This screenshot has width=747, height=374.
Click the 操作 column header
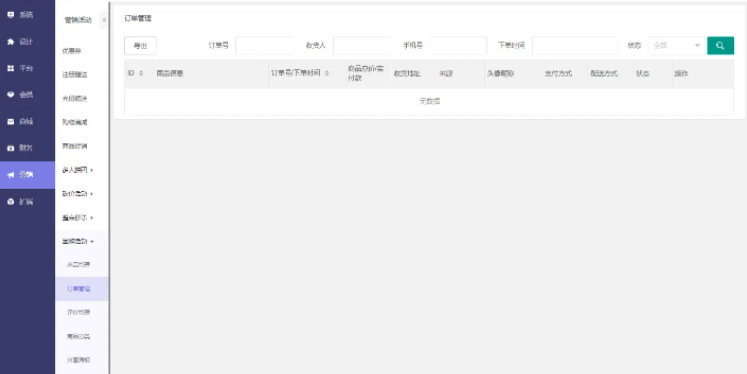click(681, 74)
